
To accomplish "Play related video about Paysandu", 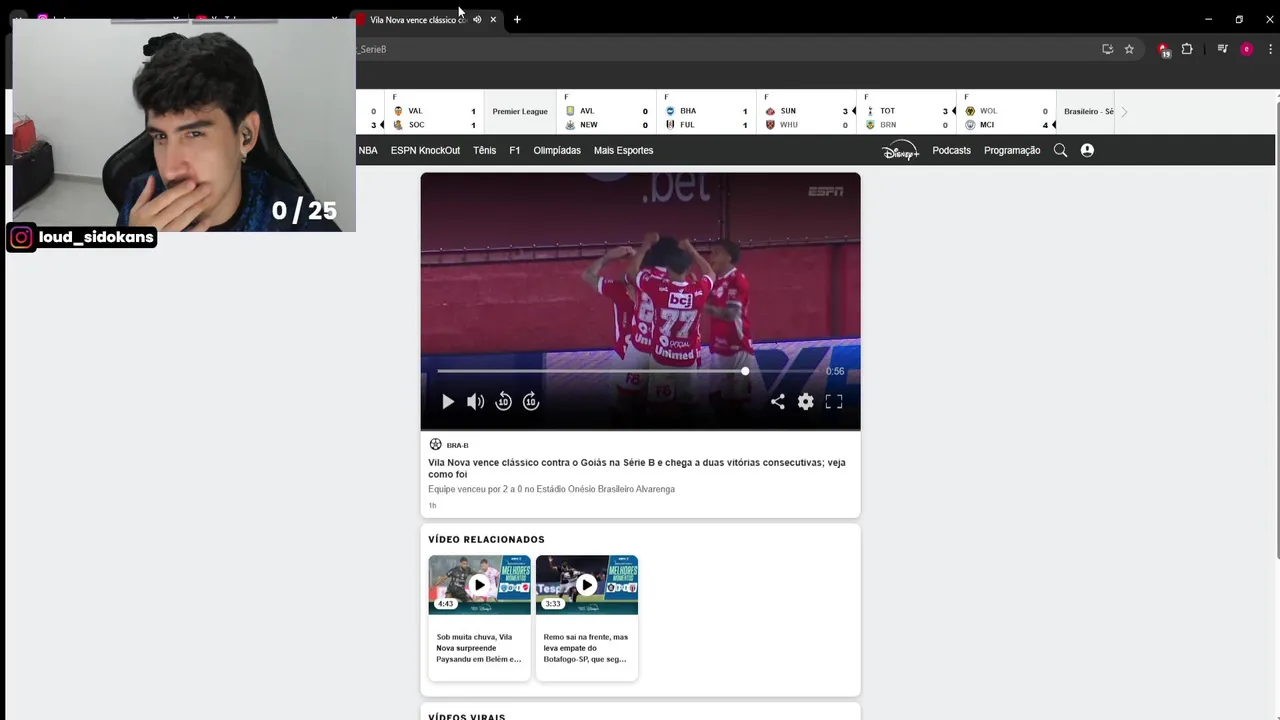I will tap(479, 585).
